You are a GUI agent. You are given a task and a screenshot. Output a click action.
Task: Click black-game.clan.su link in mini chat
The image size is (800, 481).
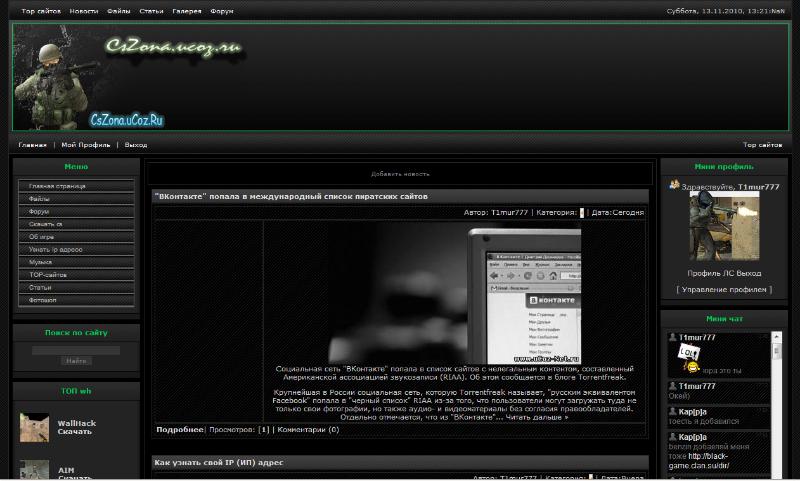(699, 461)
